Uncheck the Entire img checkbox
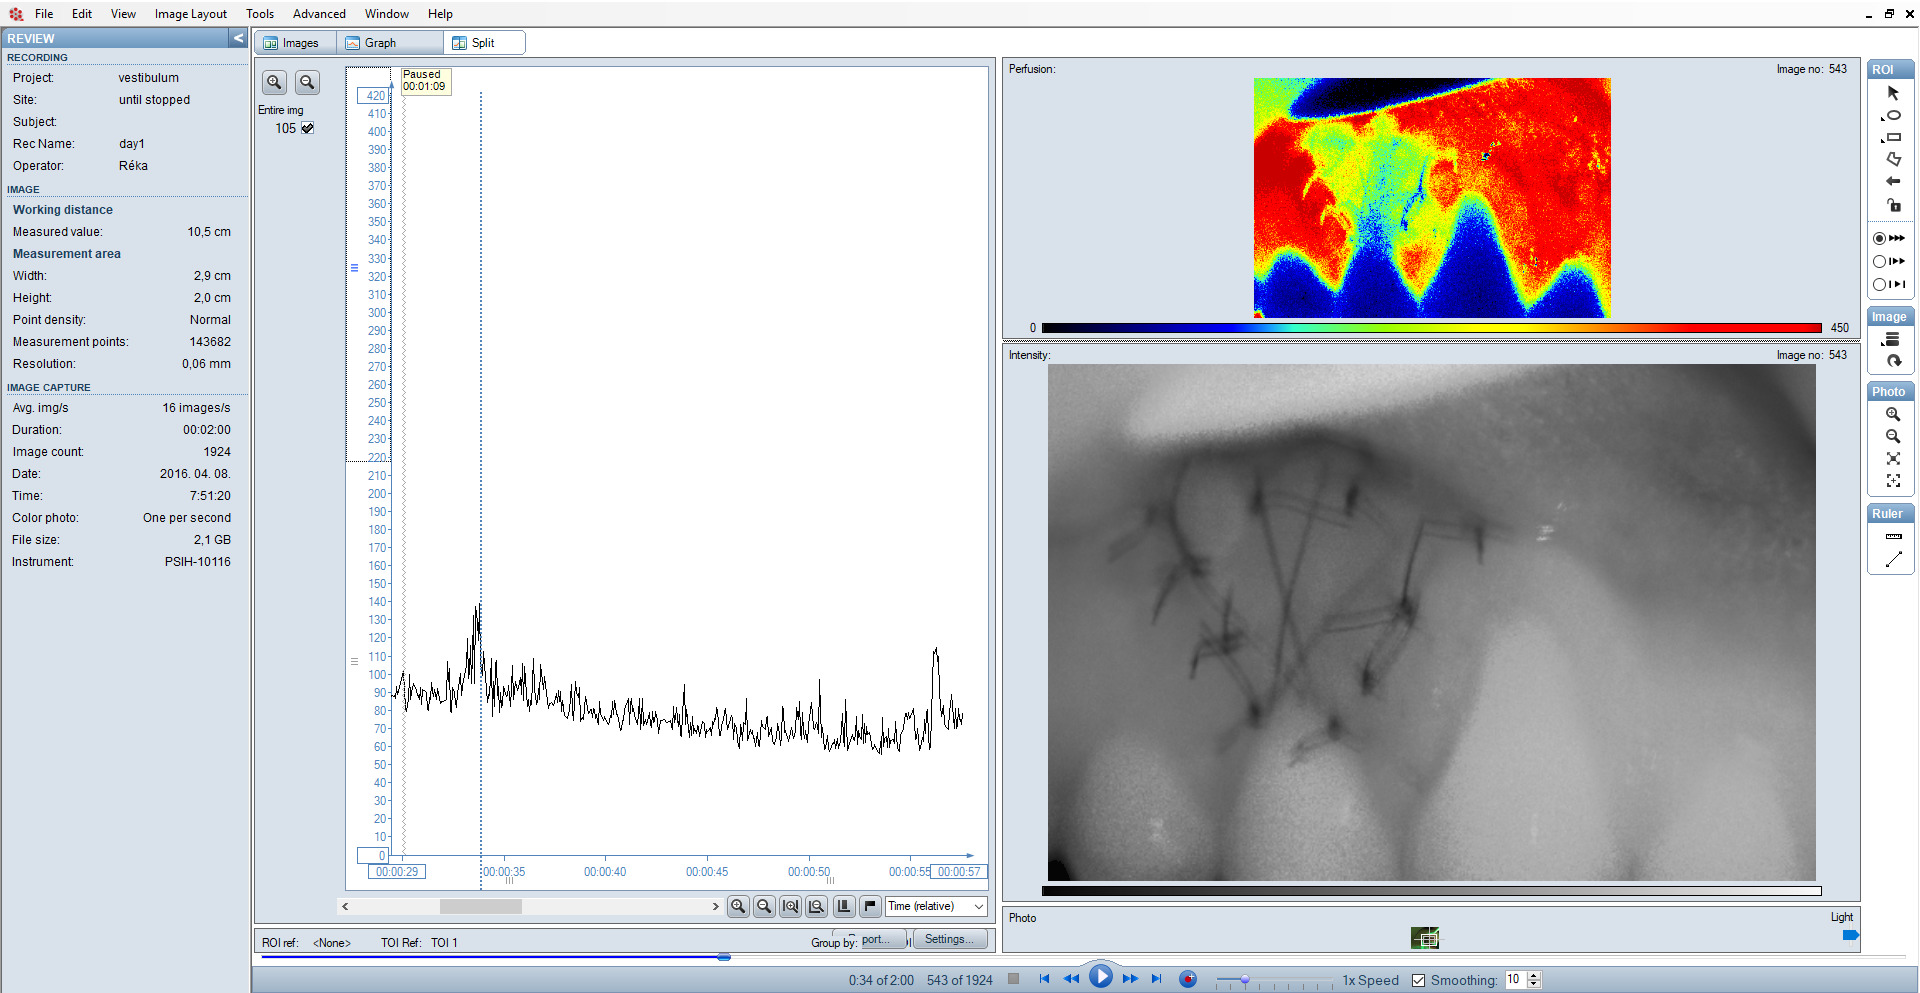Viewport: 1920px width, 993px height. tap(308, 128)
